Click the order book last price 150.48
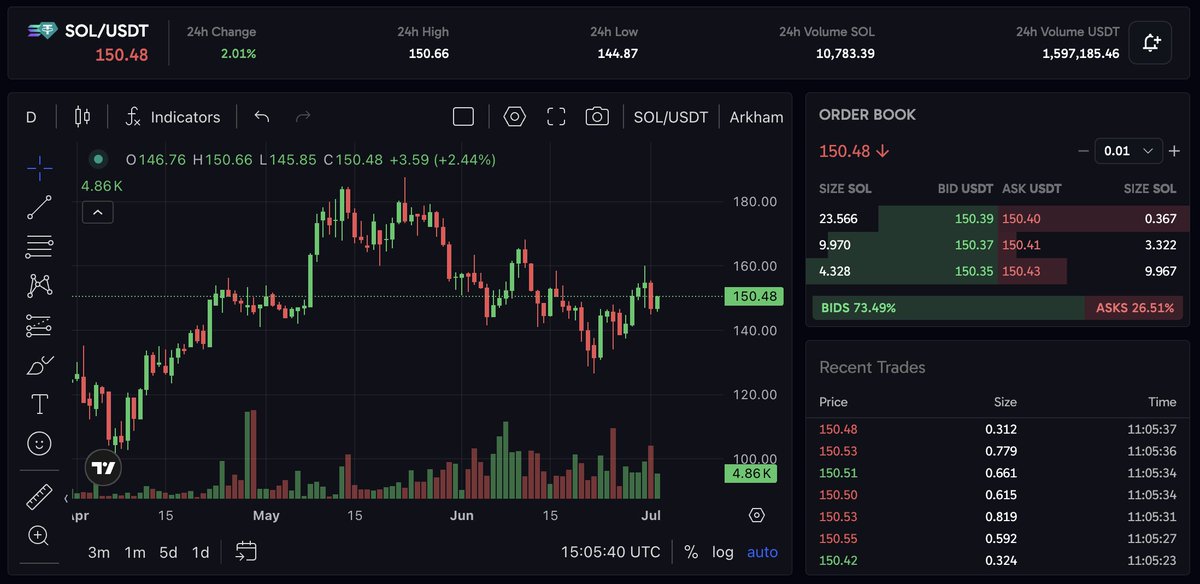Viewport: 1200px width, 584px height. click(x=845, y=151)
